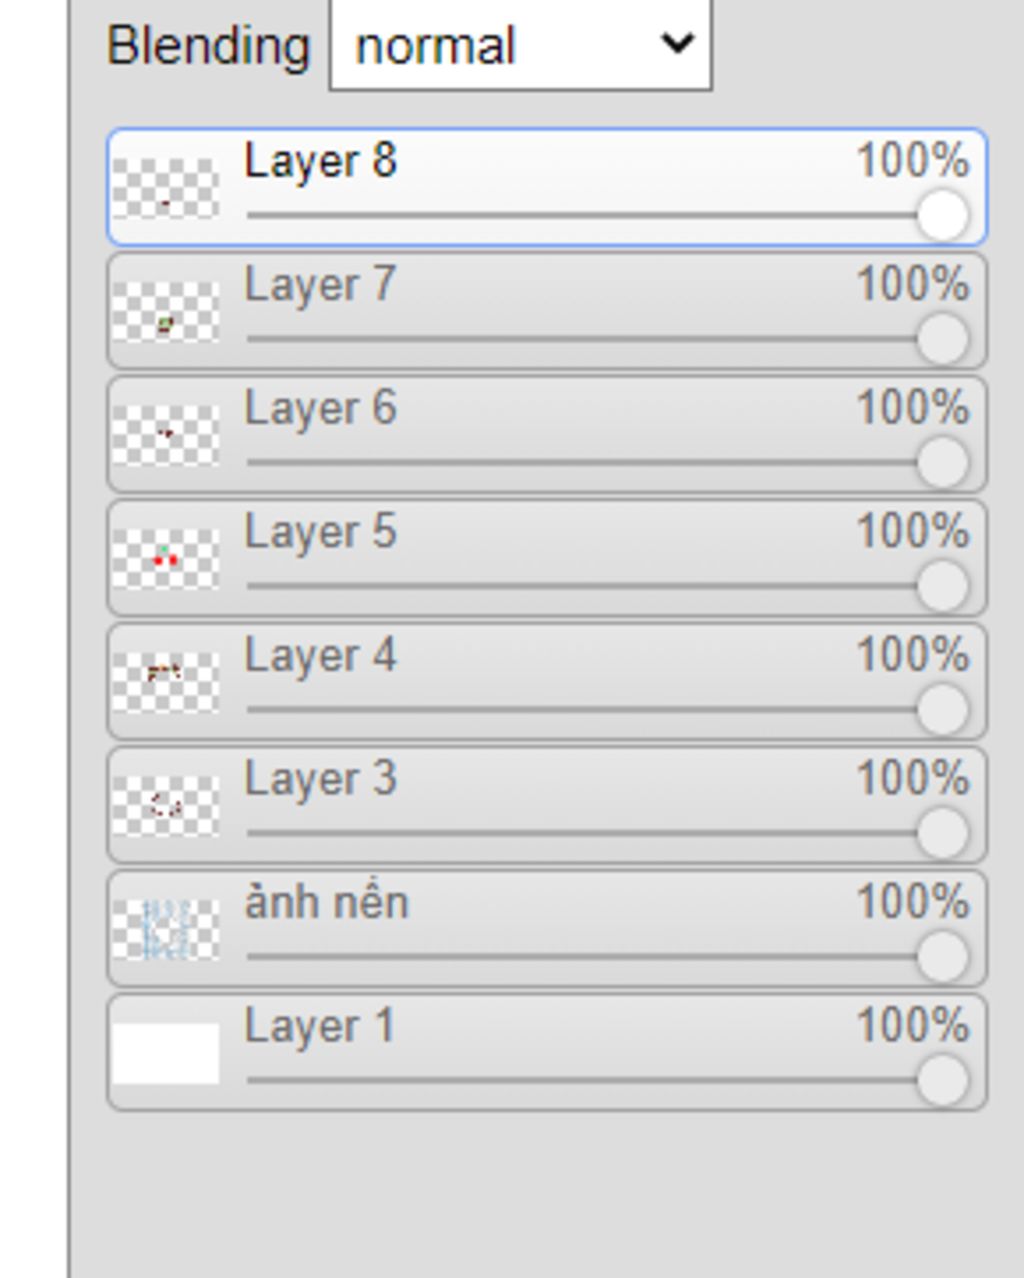Click the Layer 6 thumbnail
Viewport: 1024px width, 1278px height.
coord(165,435)
